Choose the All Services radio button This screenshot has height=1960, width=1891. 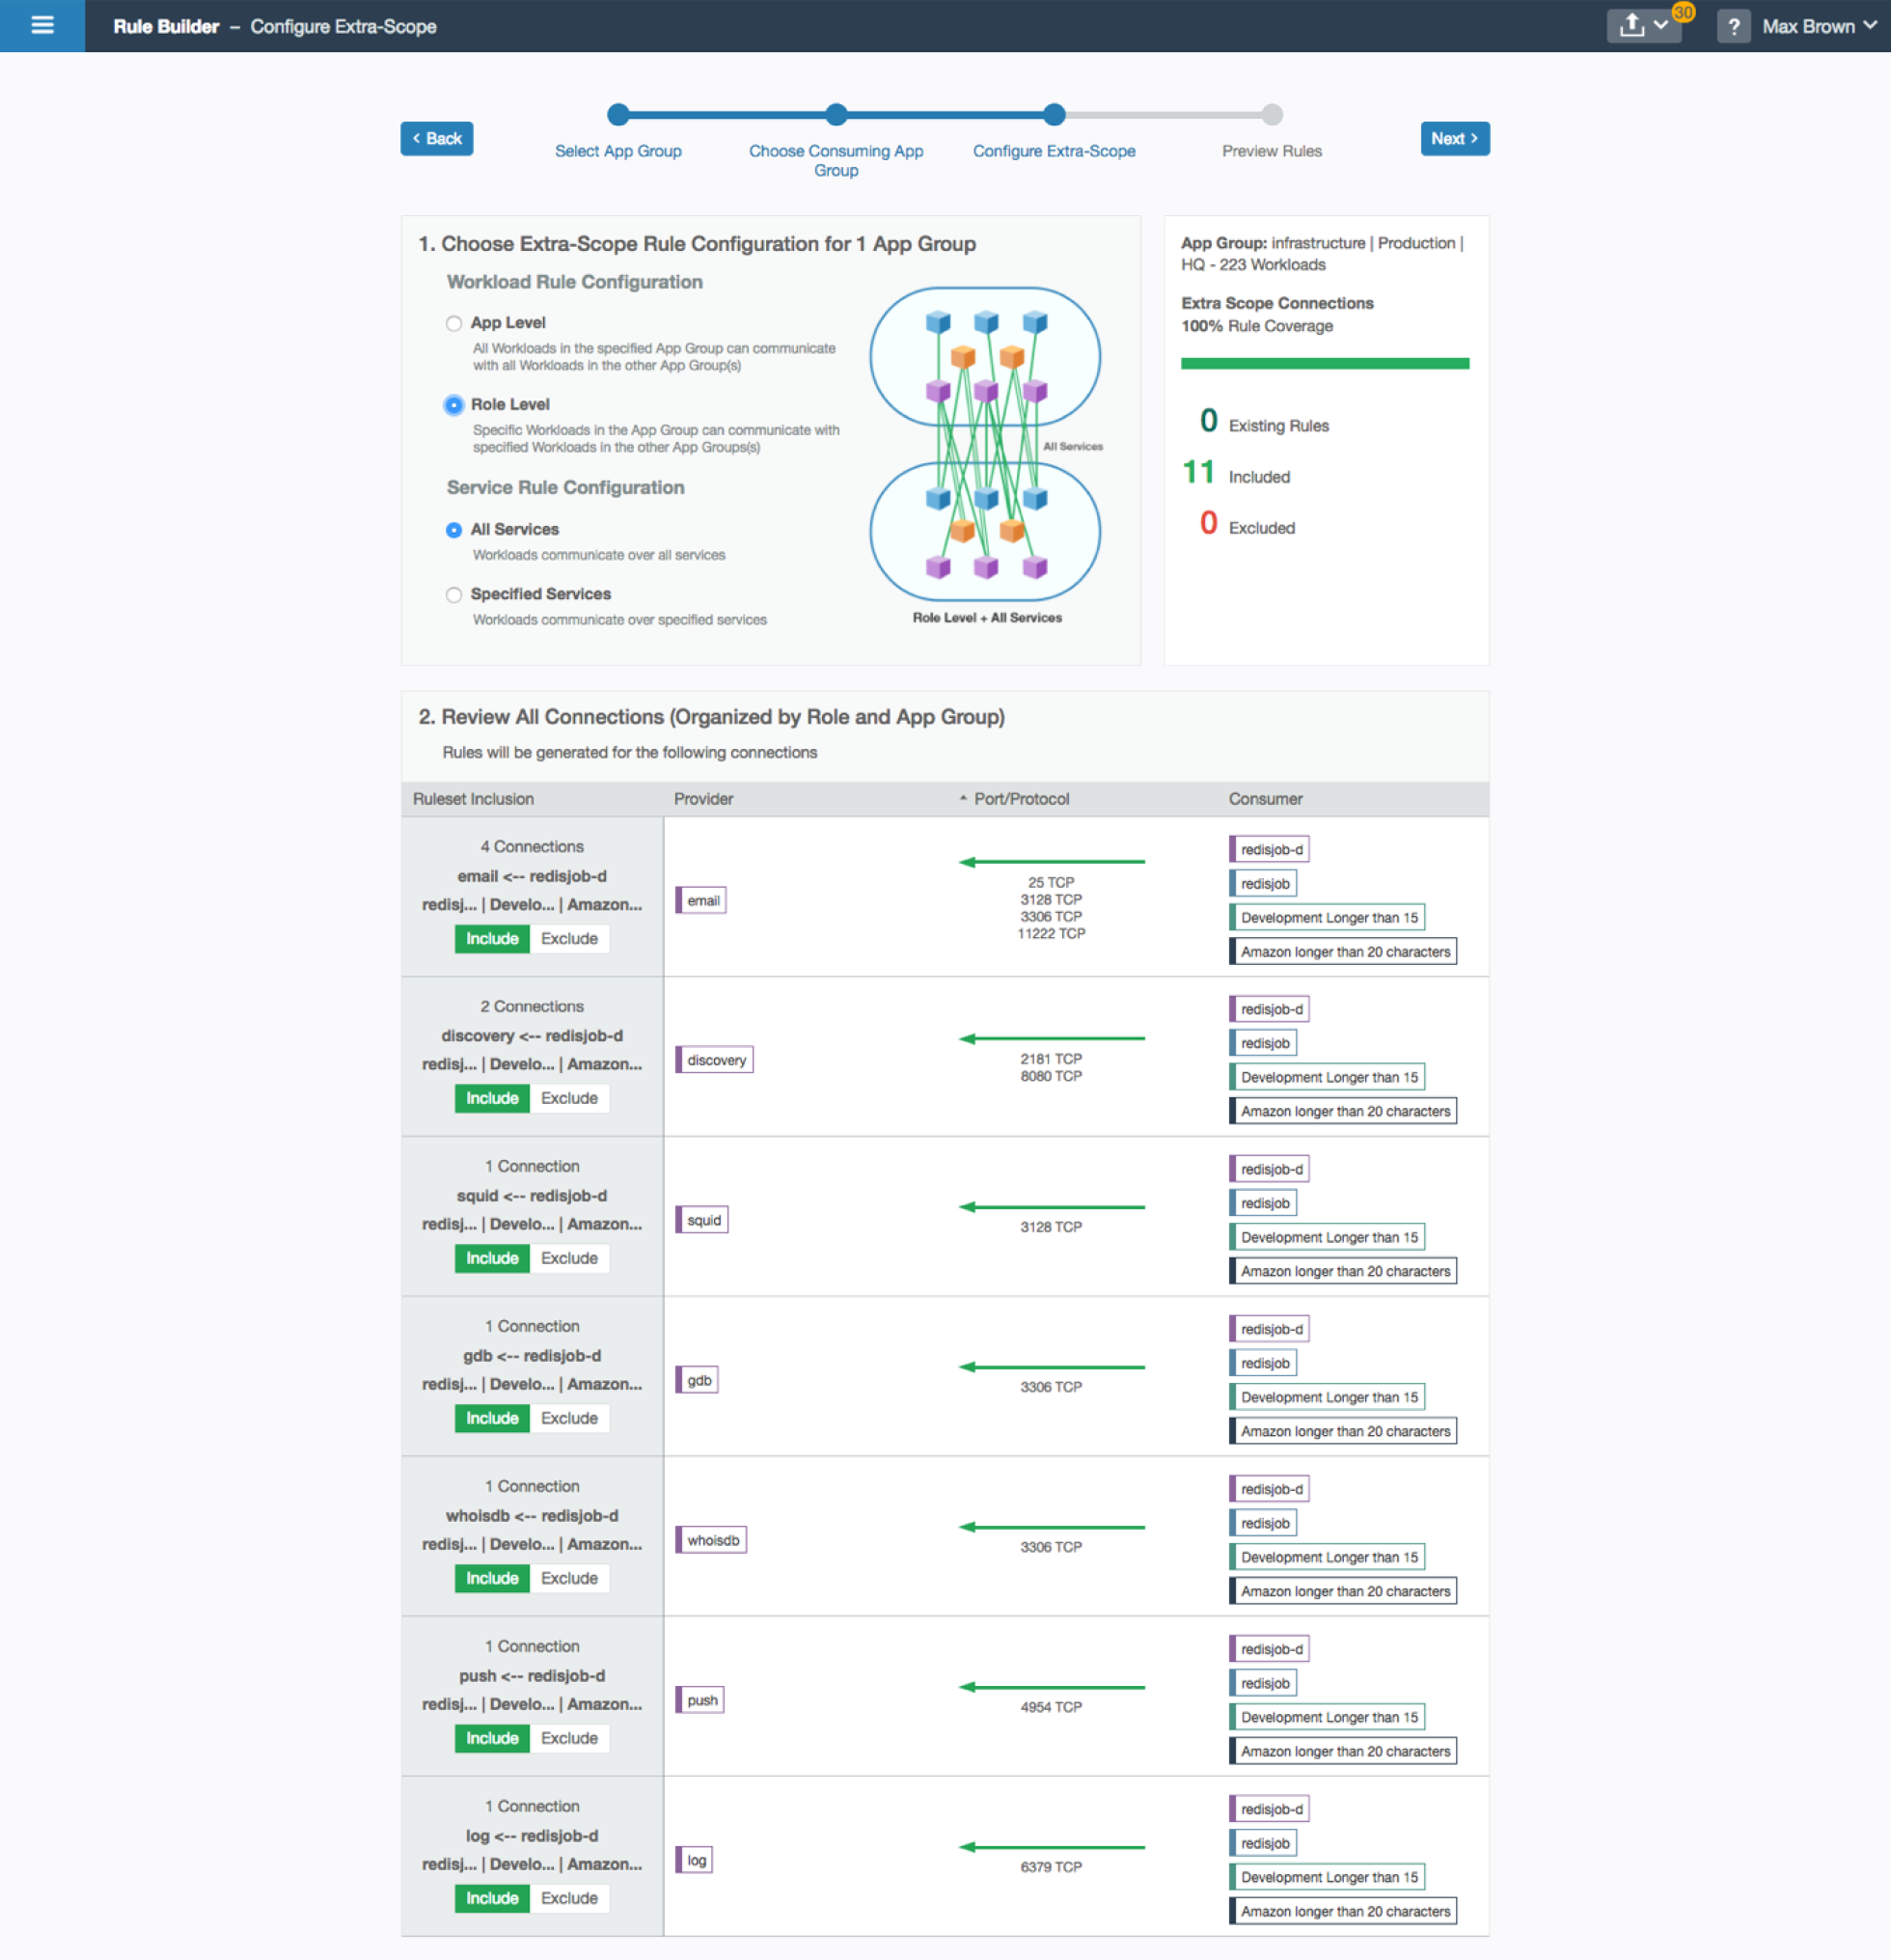click(454, 530)
